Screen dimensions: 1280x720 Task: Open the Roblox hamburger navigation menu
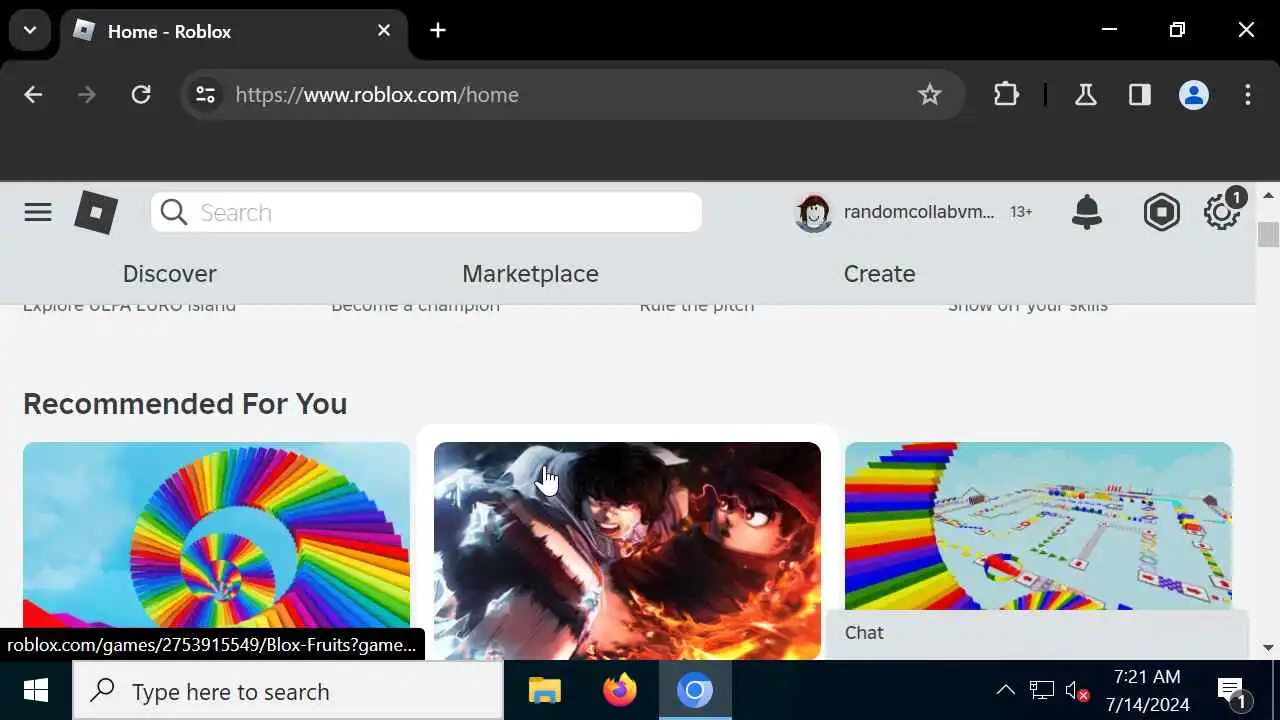[x=38, y=212]
